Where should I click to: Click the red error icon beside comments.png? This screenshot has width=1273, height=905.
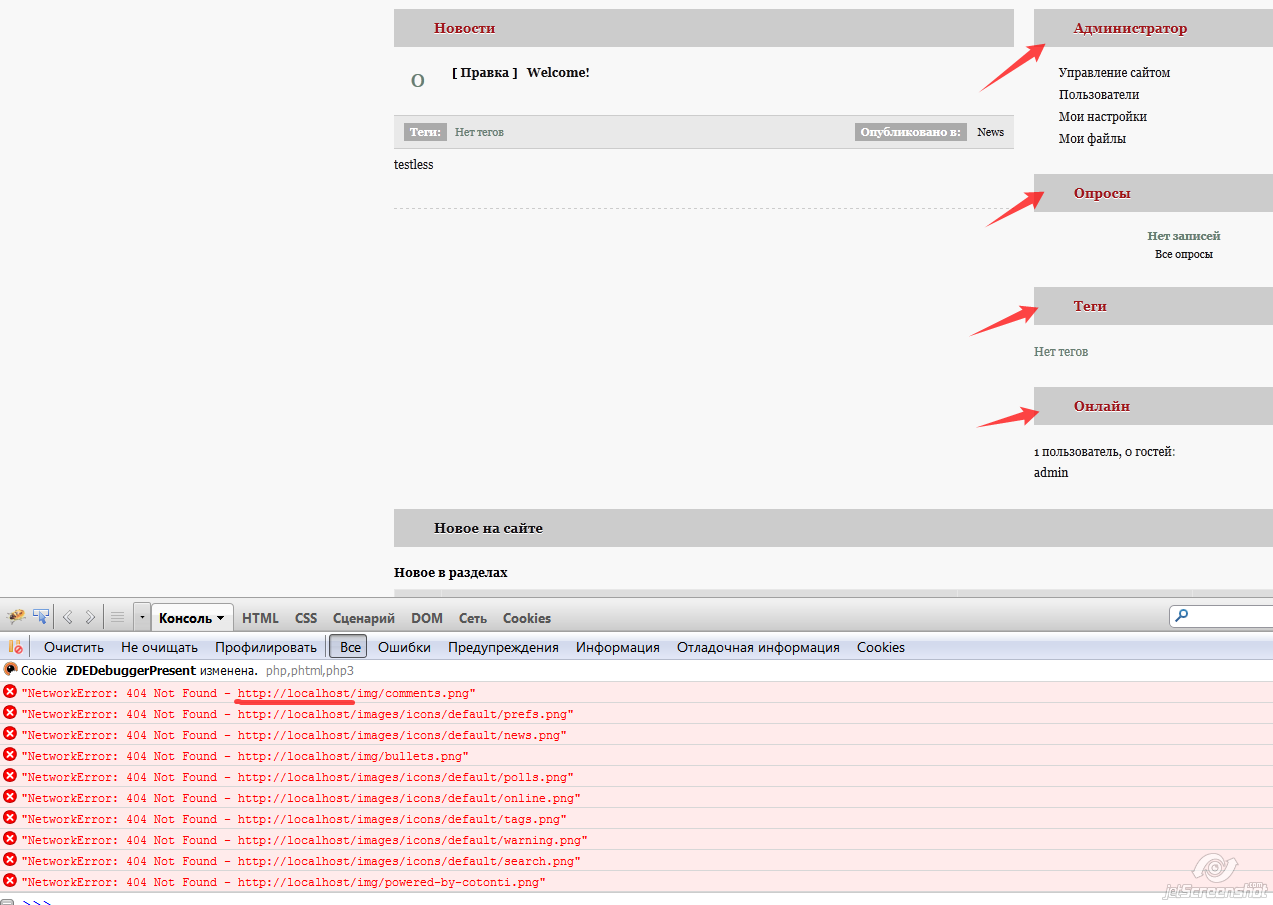click(10, 692)
